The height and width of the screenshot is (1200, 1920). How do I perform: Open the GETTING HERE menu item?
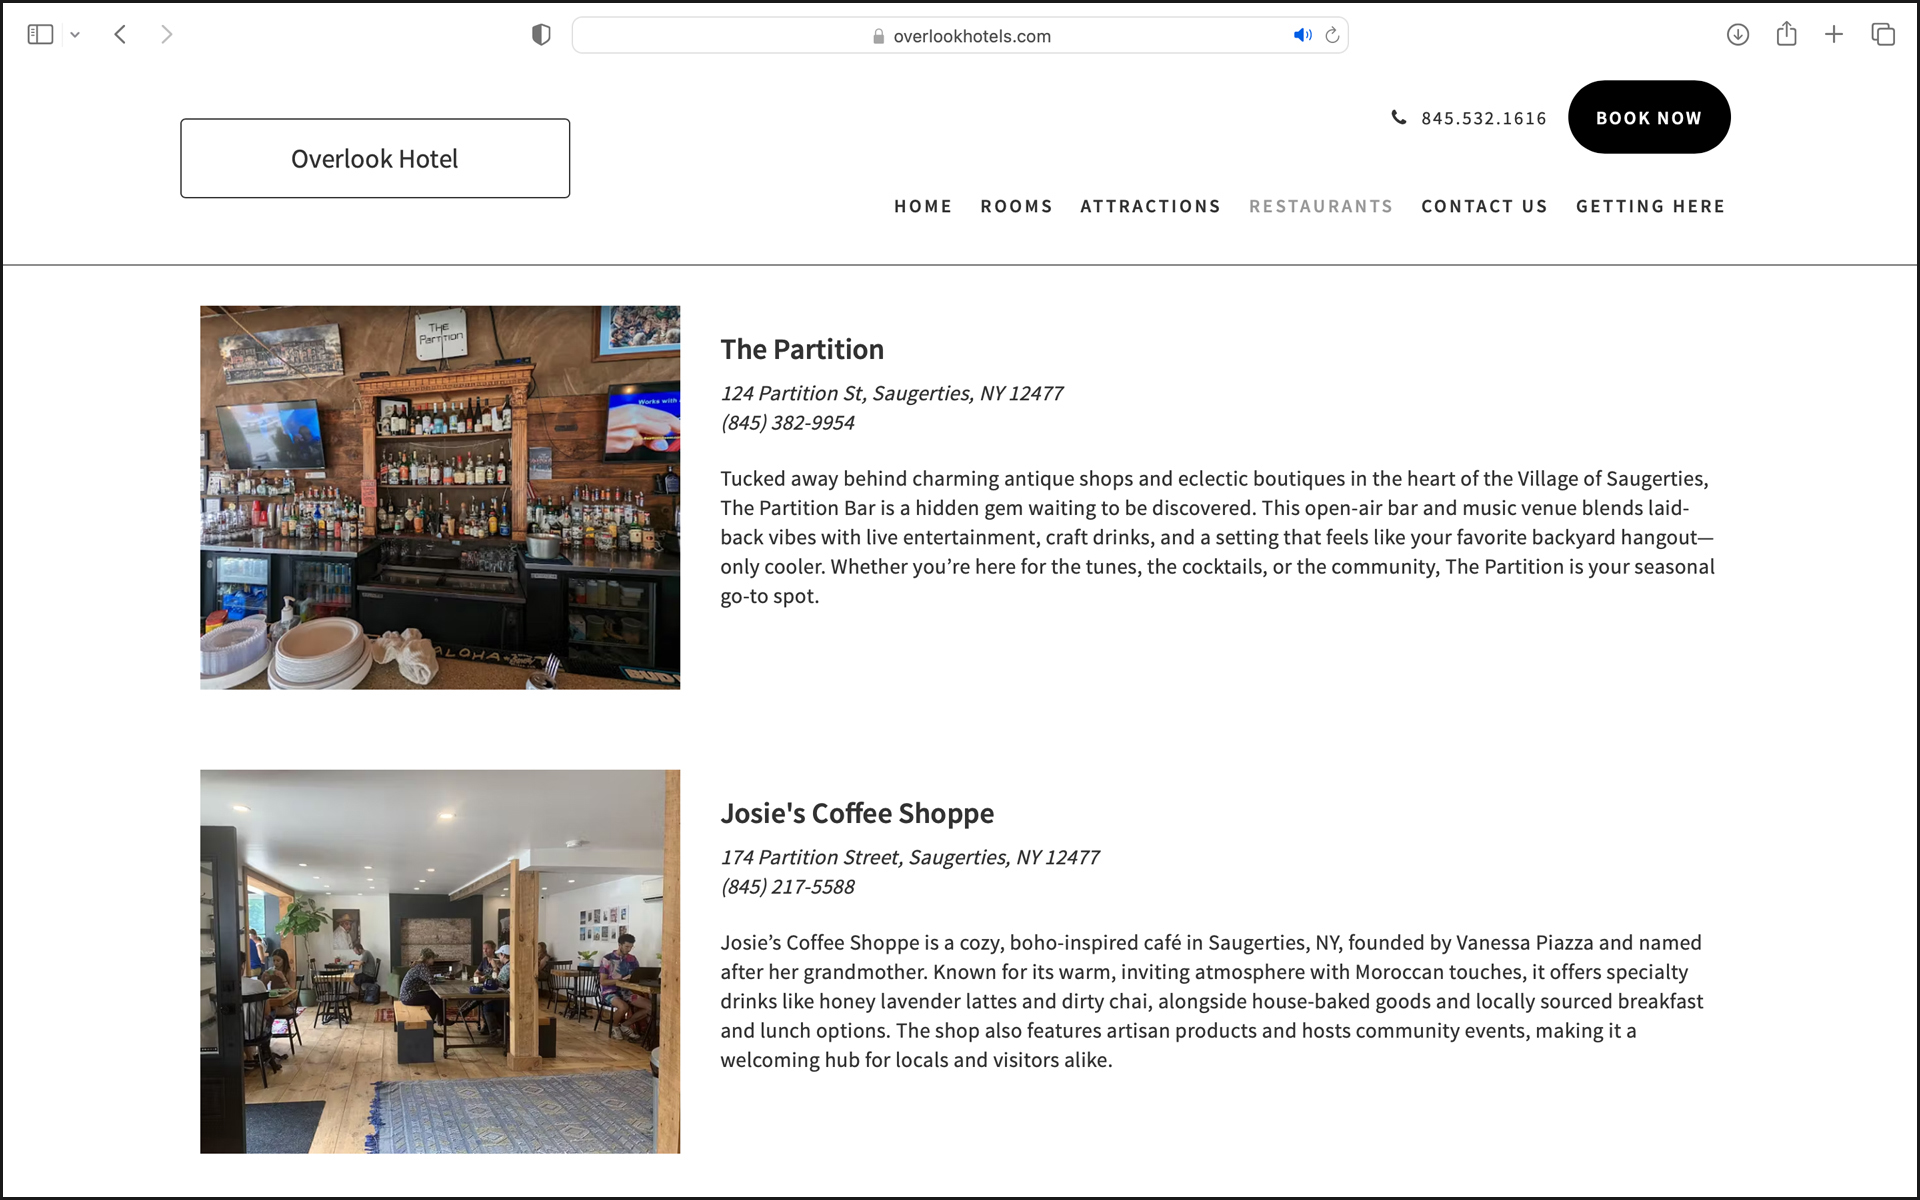coord(1650,206)
